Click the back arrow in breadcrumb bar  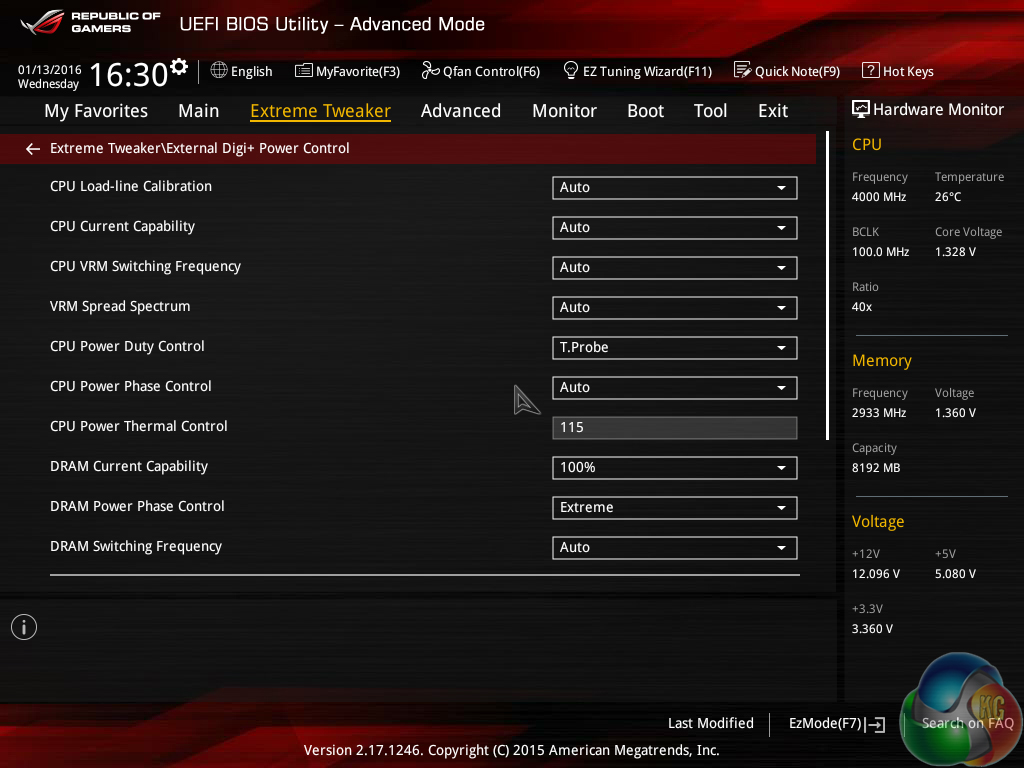pyautogui.click(x=33, y=149)
